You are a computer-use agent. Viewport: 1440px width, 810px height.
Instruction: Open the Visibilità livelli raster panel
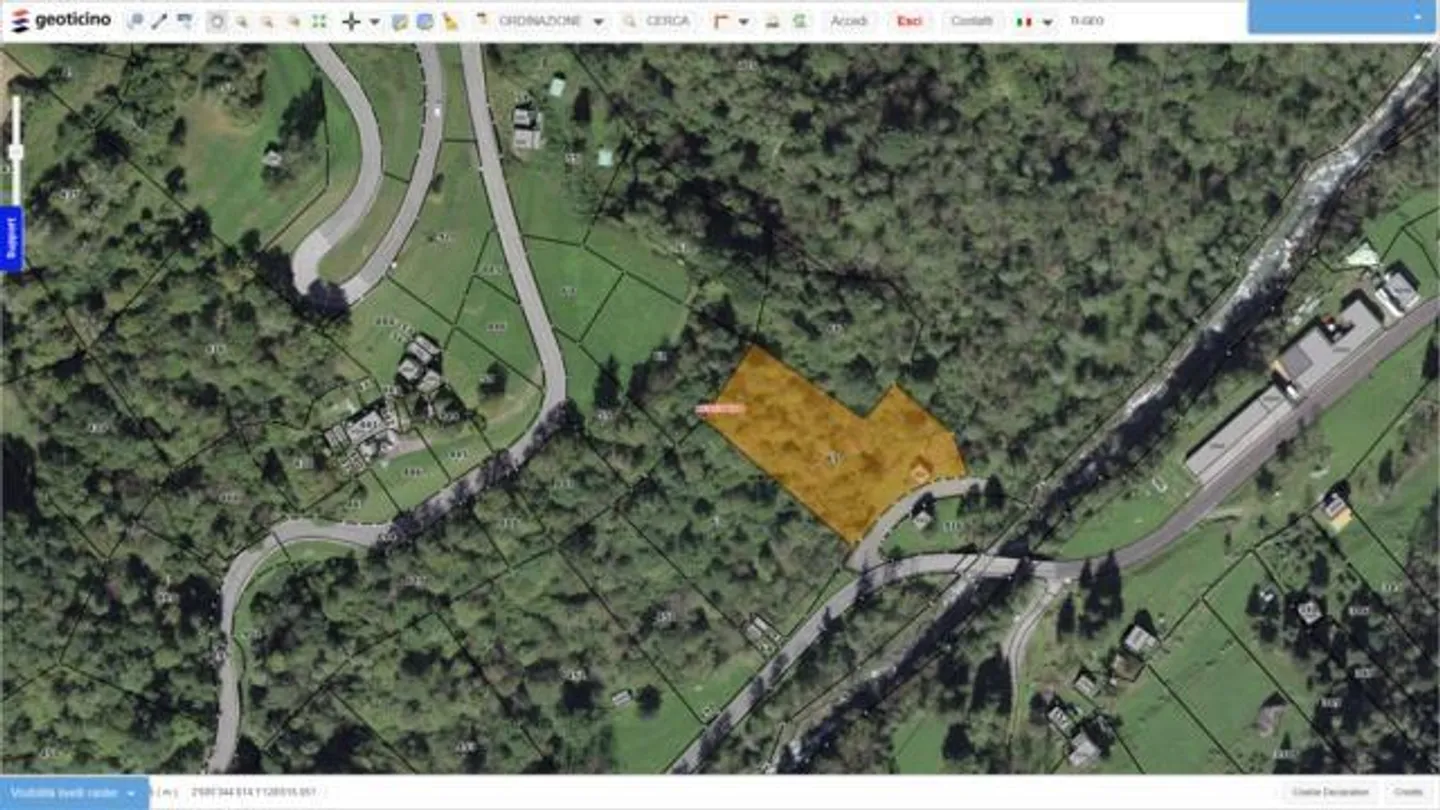click(x=74, y=793)
